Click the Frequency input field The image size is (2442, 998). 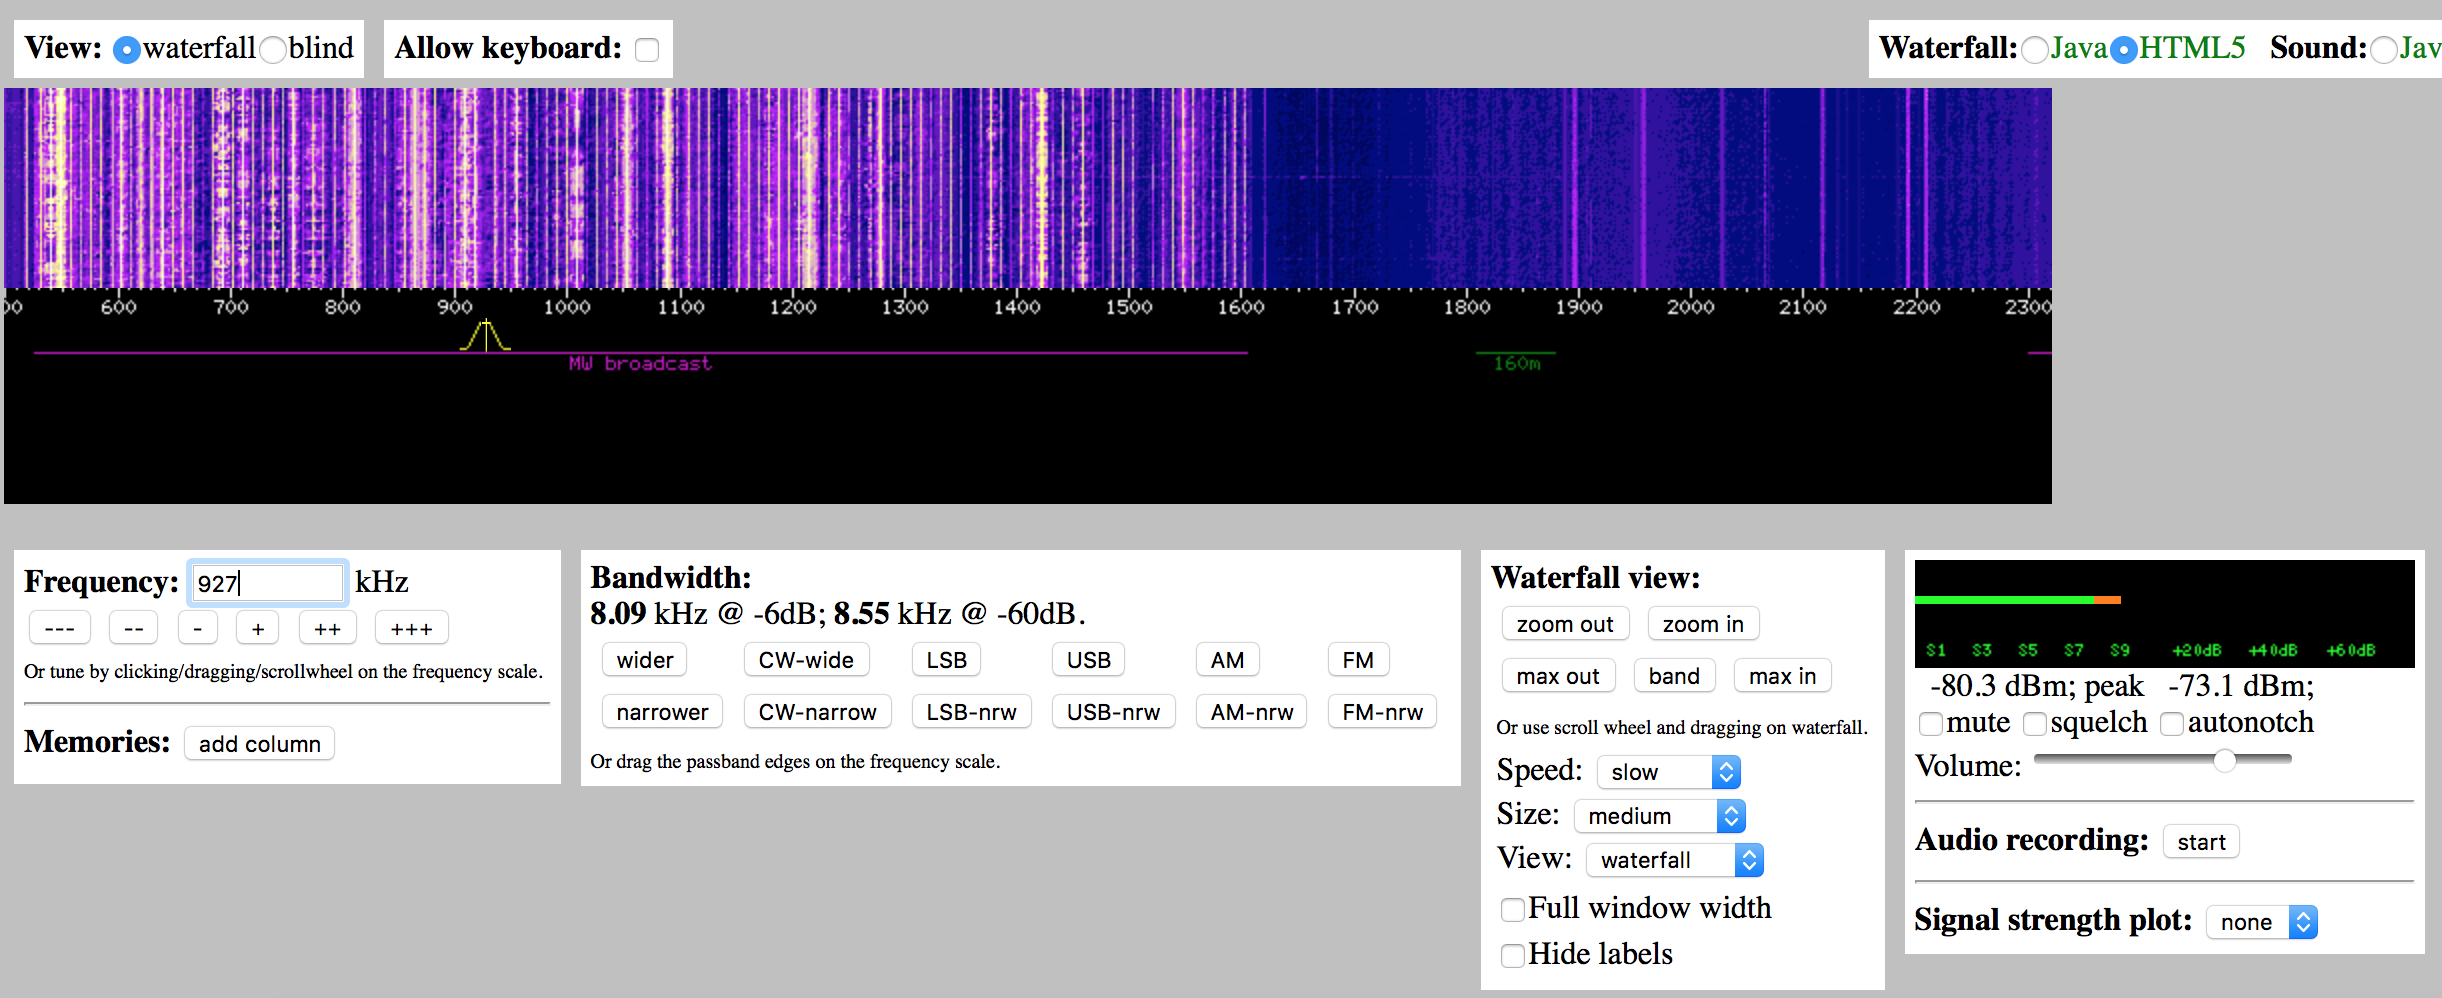click(267, 583)
